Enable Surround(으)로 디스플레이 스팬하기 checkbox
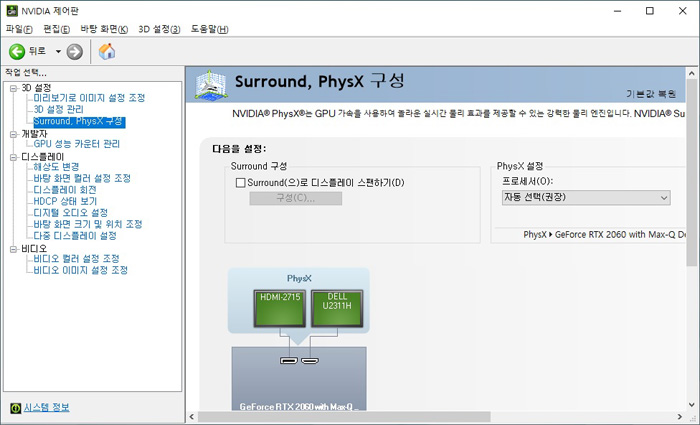 (241, 183)
